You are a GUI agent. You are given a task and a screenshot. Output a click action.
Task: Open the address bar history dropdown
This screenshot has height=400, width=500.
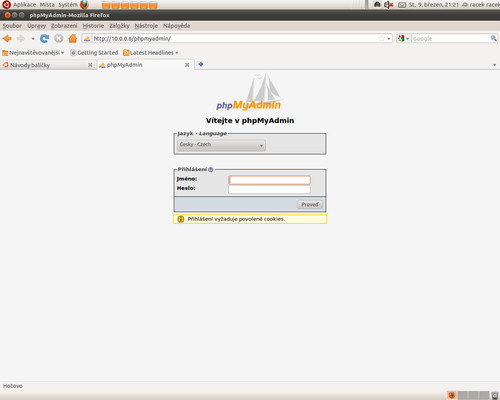389,39
